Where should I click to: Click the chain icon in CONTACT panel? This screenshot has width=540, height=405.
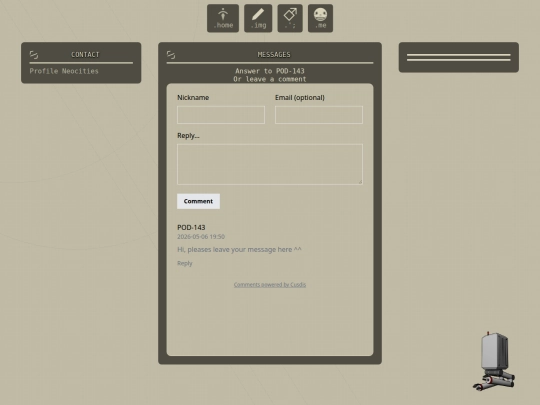(x=34, y=55)
